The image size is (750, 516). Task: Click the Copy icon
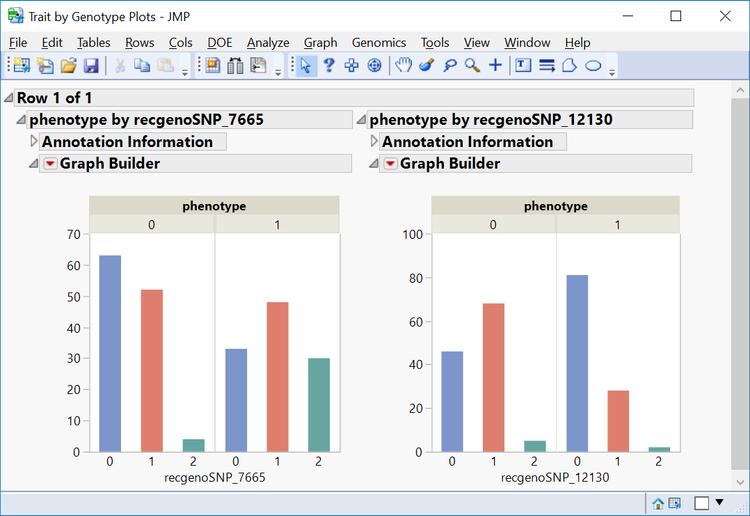[x=142, y=65]
